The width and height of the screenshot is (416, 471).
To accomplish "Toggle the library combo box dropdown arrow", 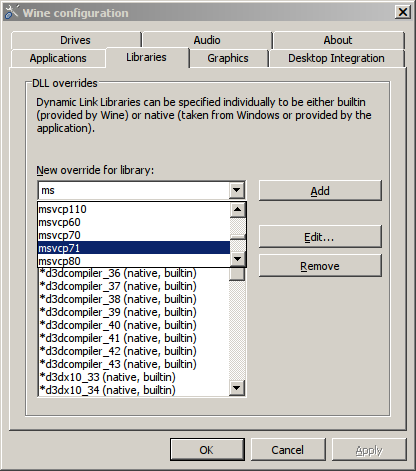I will pos(237,190).
